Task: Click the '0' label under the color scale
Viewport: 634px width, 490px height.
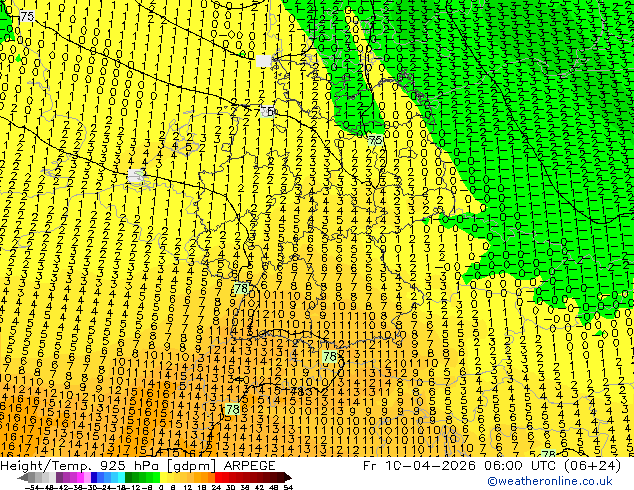Action: pos(161,488)
